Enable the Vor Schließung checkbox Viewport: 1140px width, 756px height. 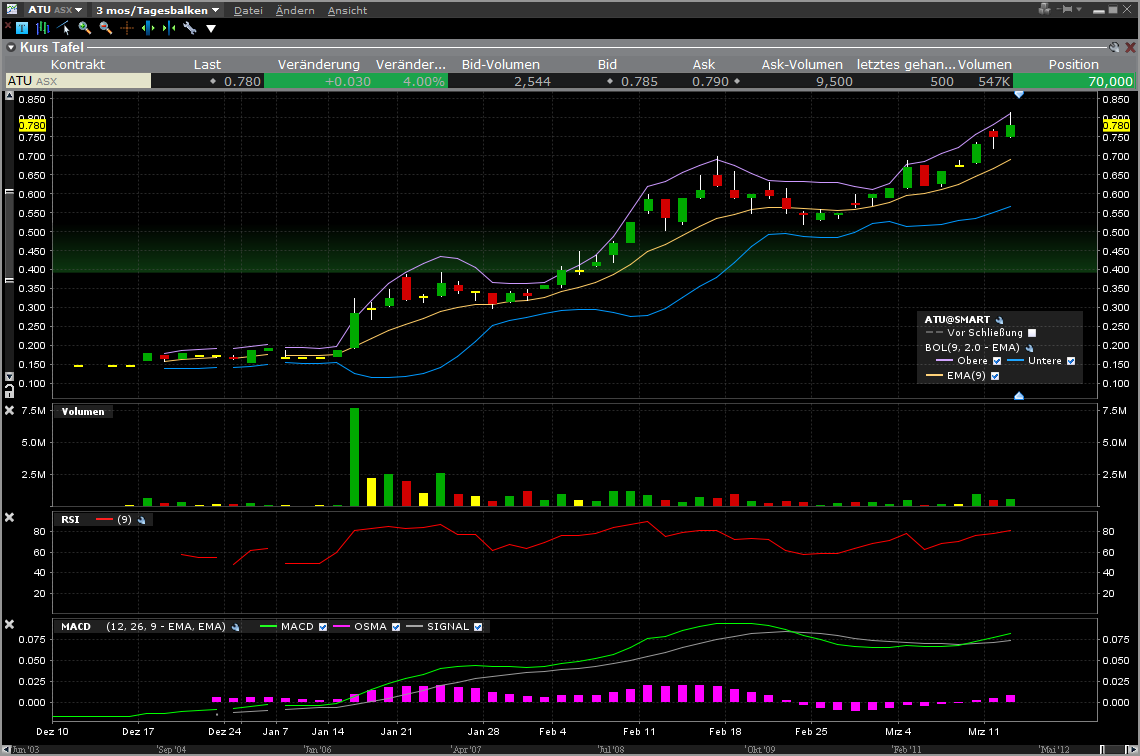pyautogui.click(x=1032, y=333)
